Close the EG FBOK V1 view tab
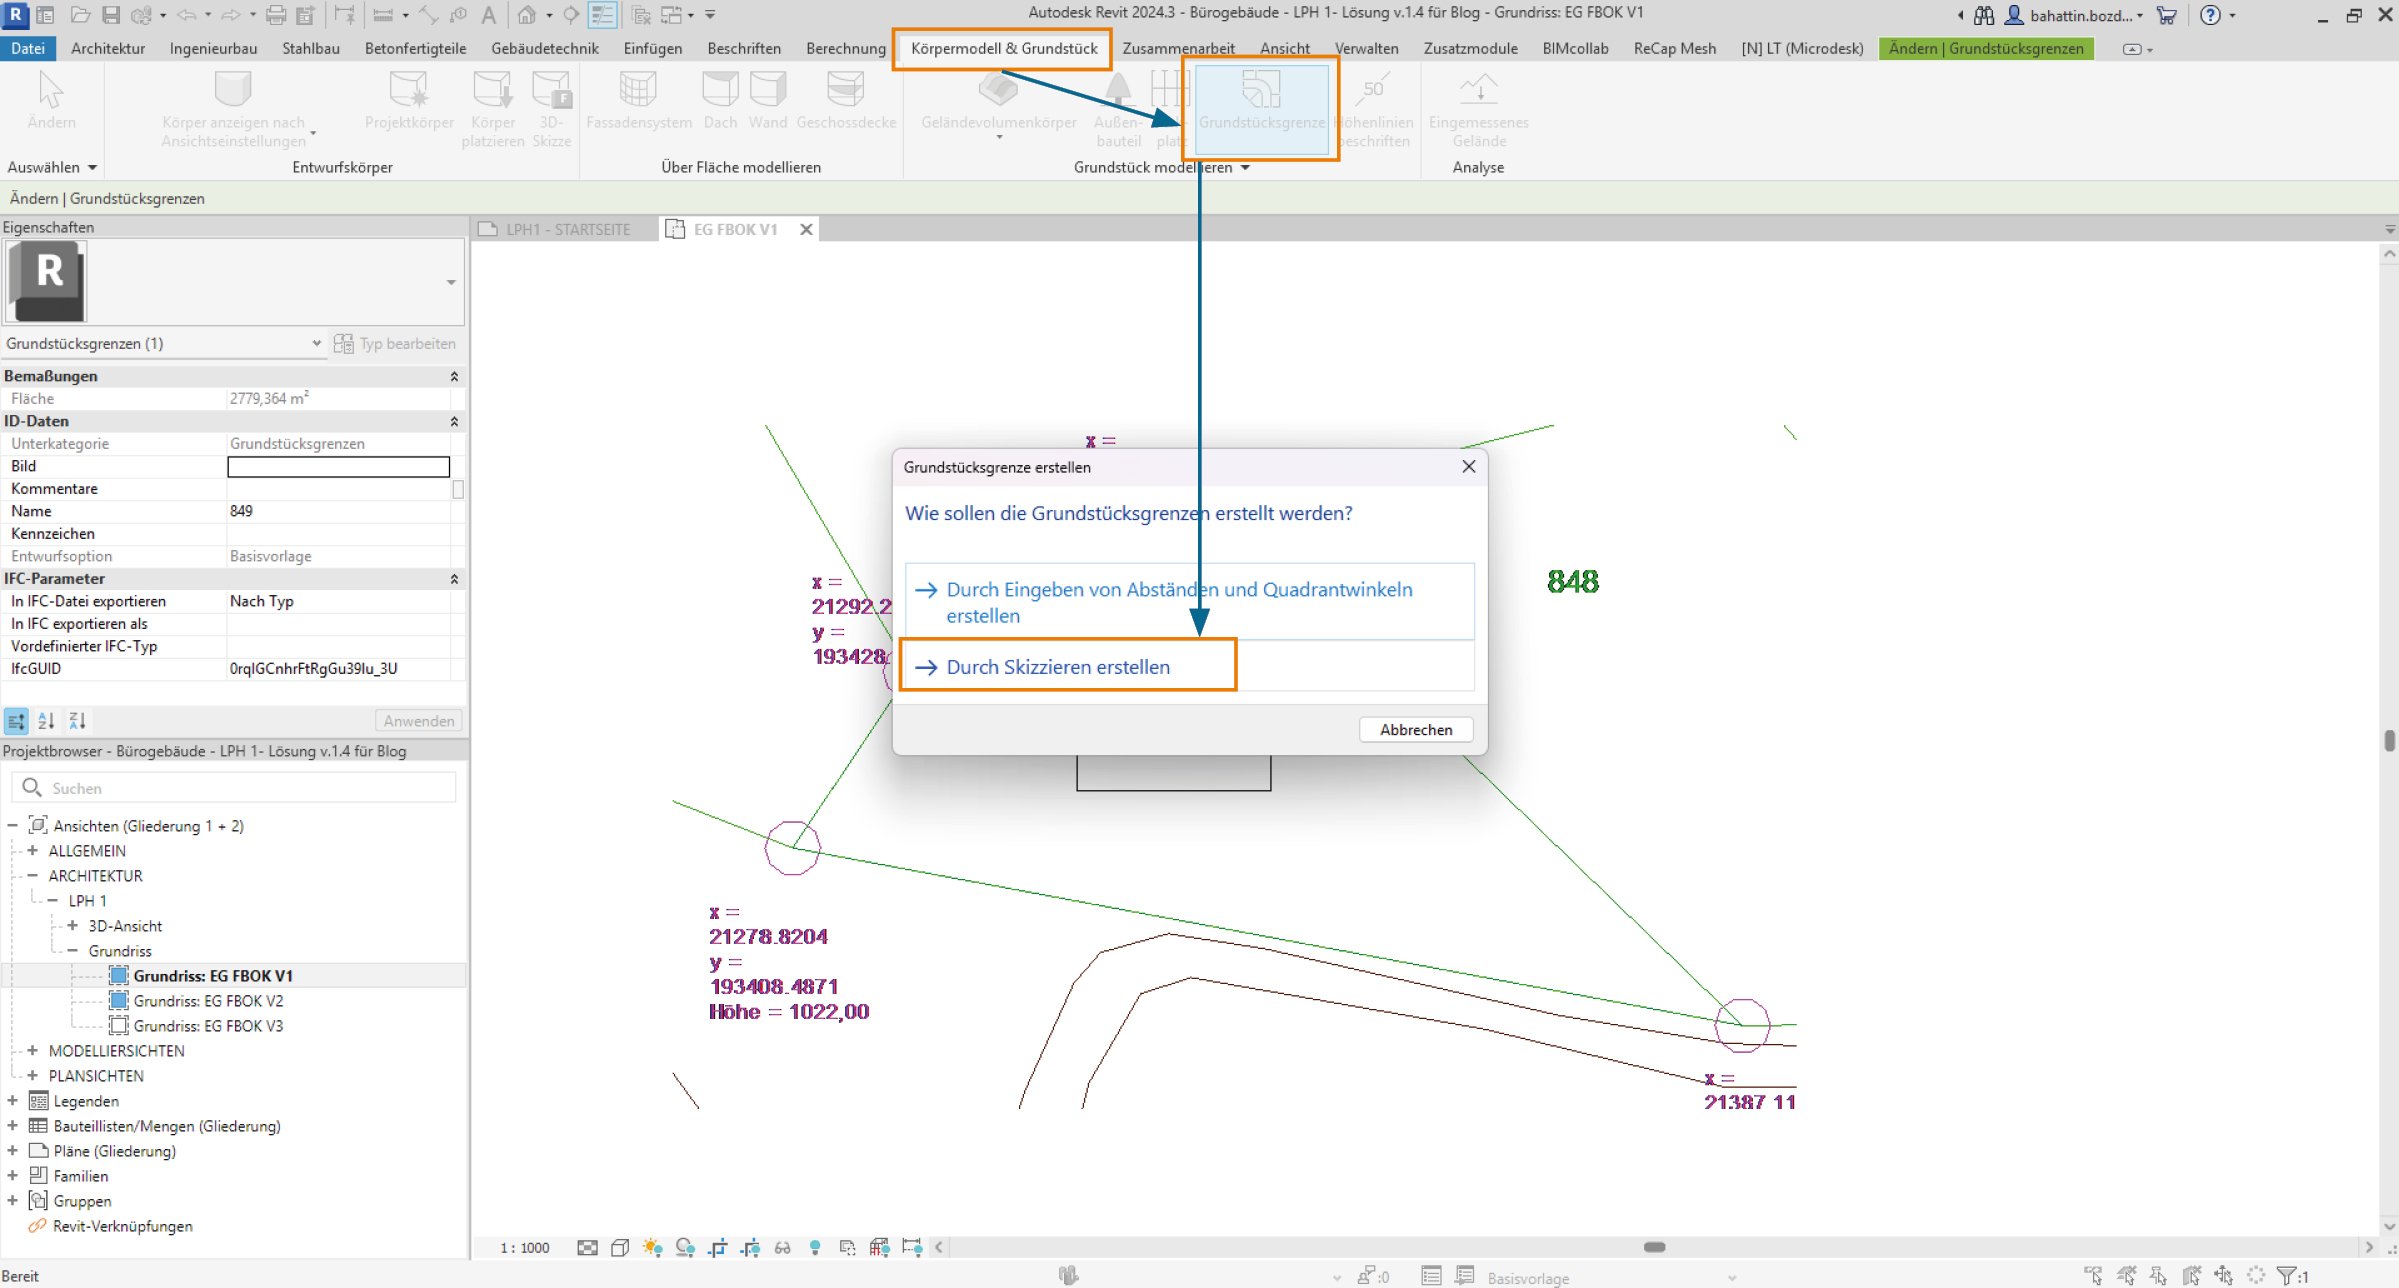The width and height of the screenshot is (2399, 1288). point(806,229)
